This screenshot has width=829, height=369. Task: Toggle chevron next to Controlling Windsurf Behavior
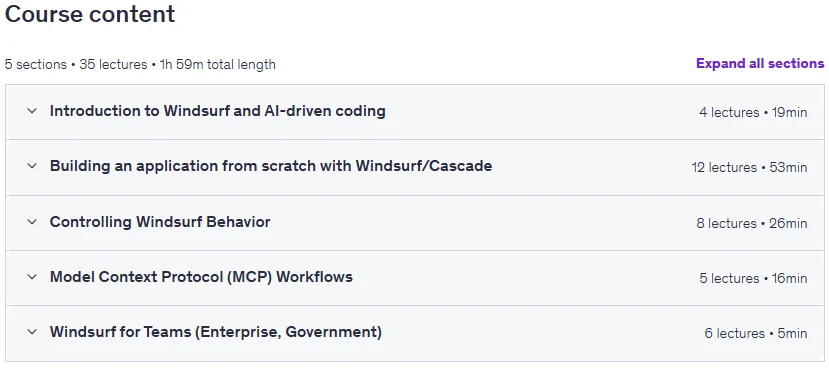coord(32,222)
